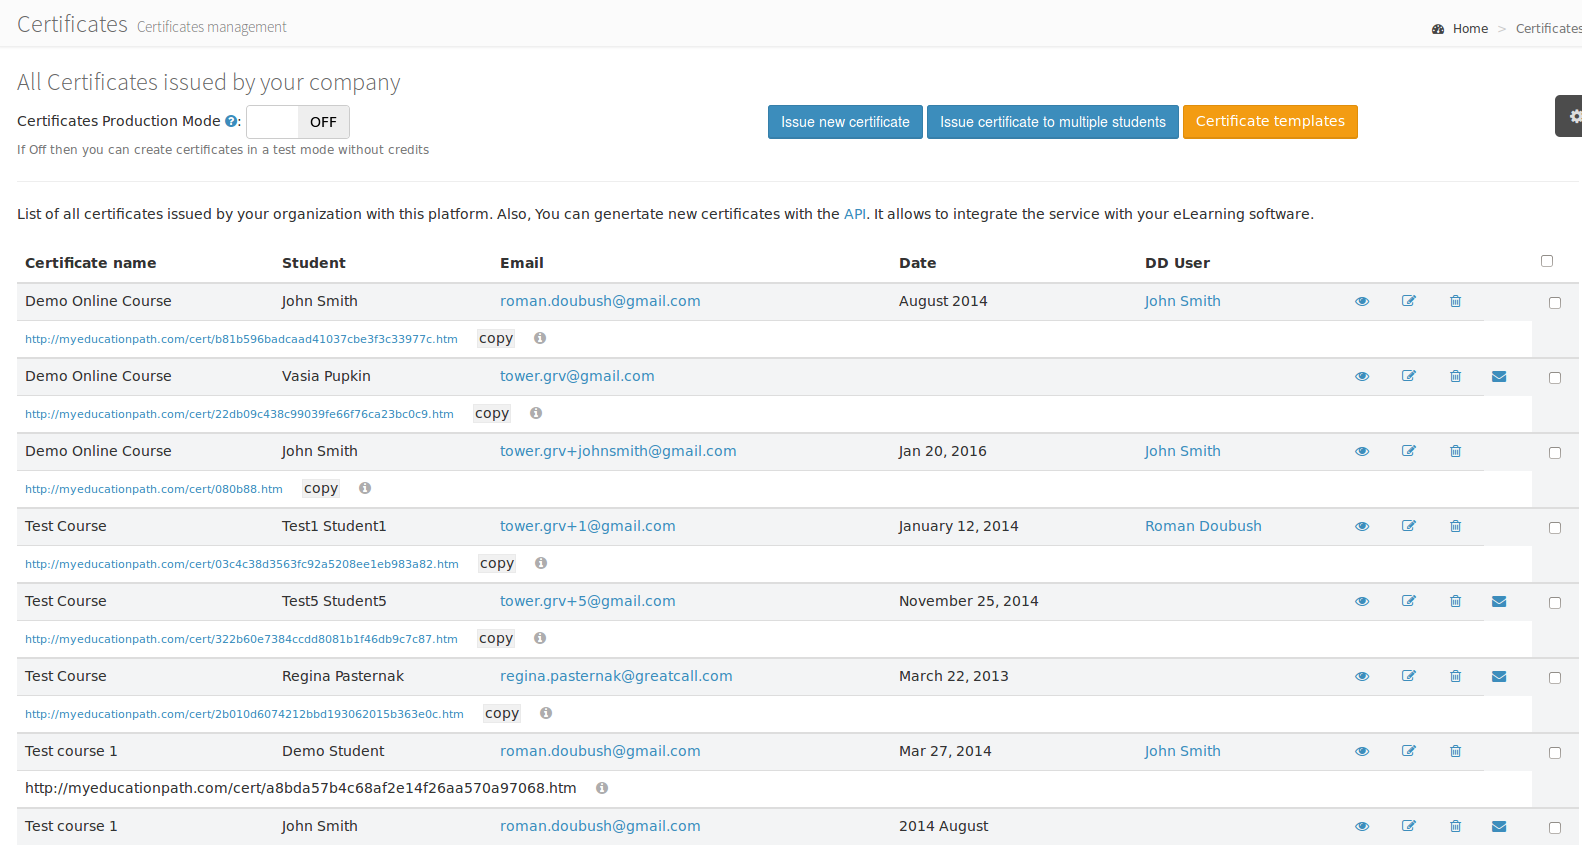Open Certificate templates
Screen dimensions: 1582x845
pyautogui.click(x=1269, y=122)
